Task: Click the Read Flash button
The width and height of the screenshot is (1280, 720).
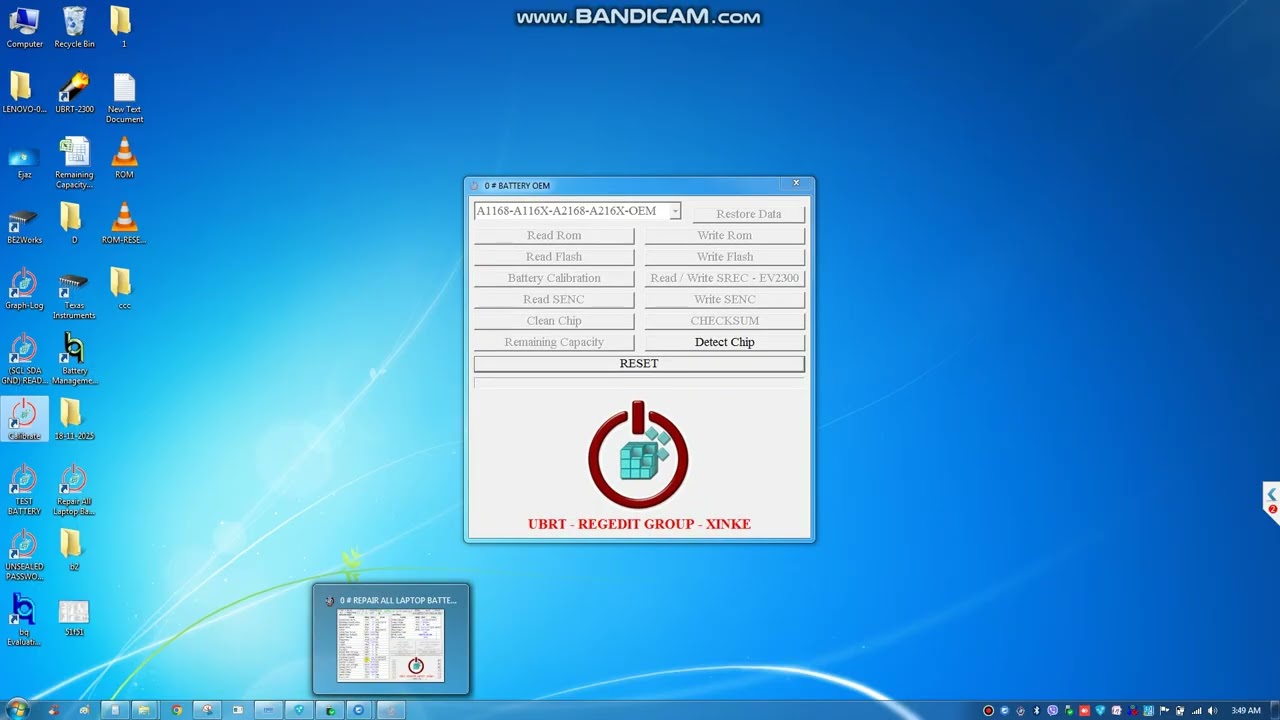Action: pos(554,257)
